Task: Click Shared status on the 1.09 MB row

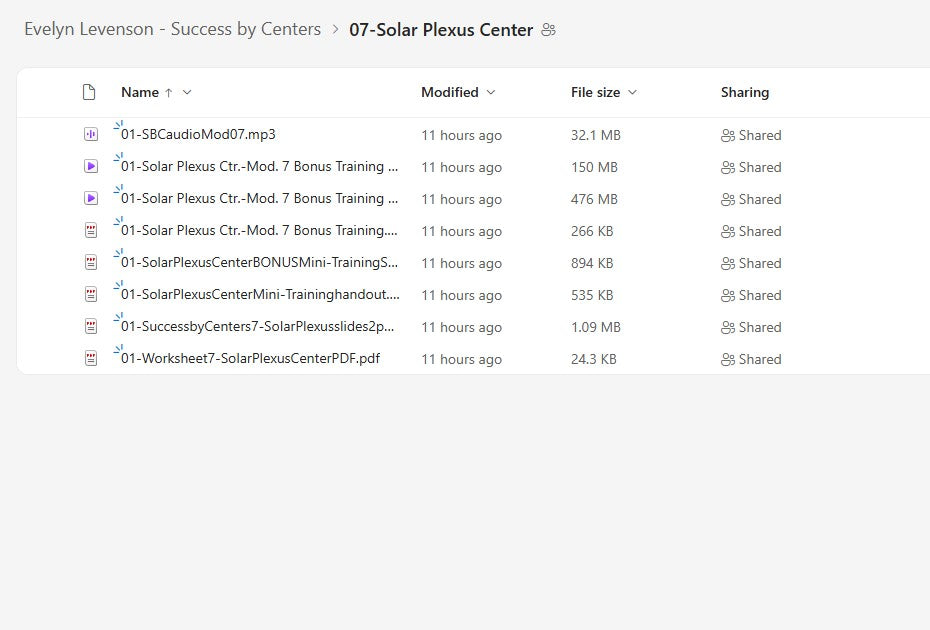Action: 751,327
